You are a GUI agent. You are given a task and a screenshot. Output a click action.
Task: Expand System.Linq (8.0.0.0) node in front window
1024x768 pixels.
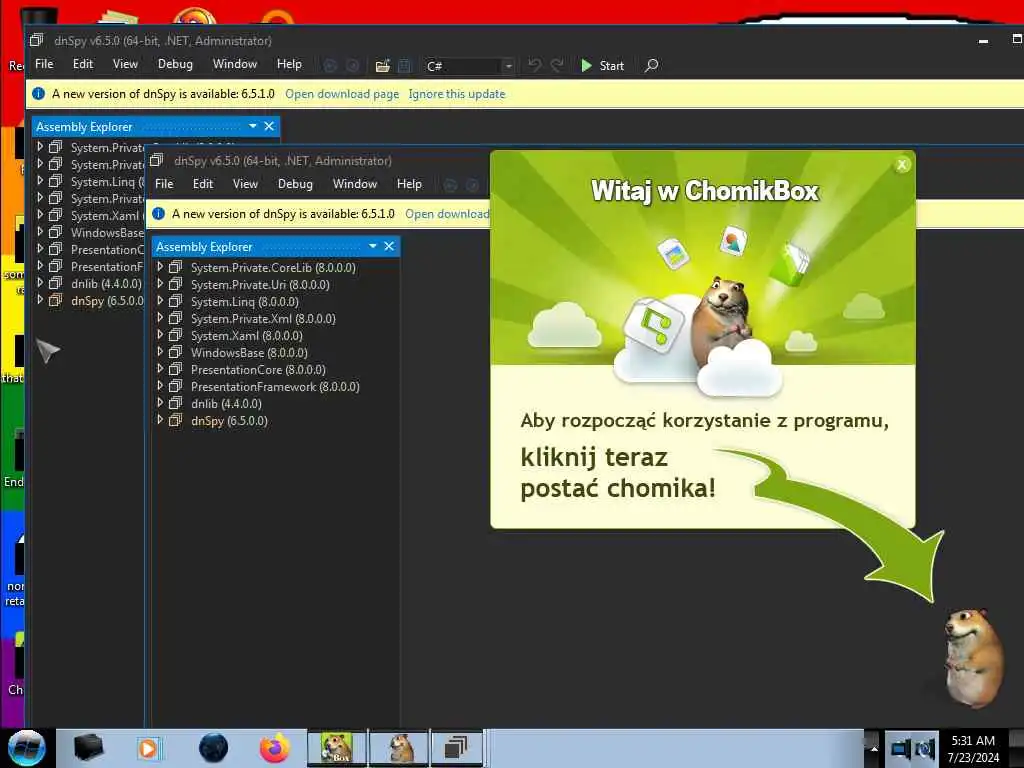tap(159, 300)
